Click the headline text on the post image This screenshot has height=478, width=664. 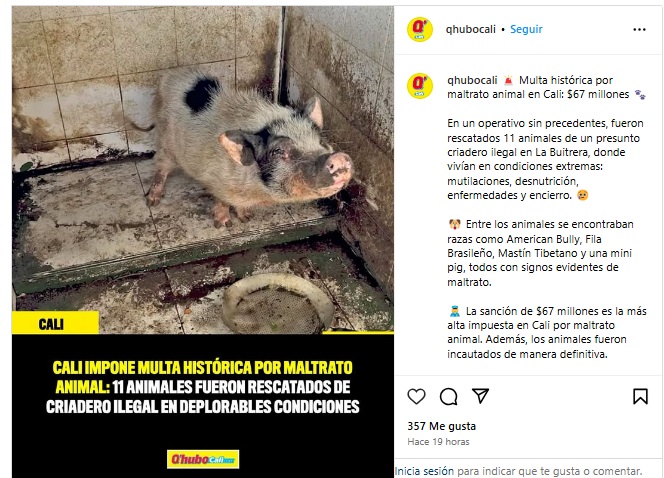tap(203, 387)
